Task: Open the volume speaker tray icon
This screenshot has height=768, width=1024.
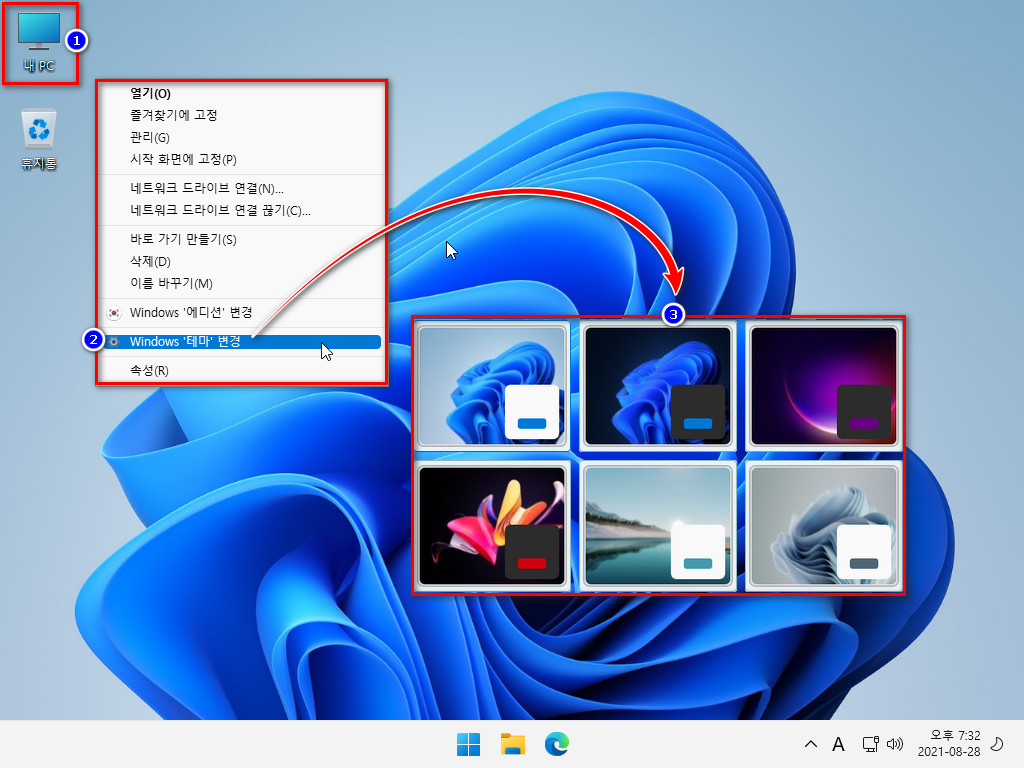Action: coord(895,744)
